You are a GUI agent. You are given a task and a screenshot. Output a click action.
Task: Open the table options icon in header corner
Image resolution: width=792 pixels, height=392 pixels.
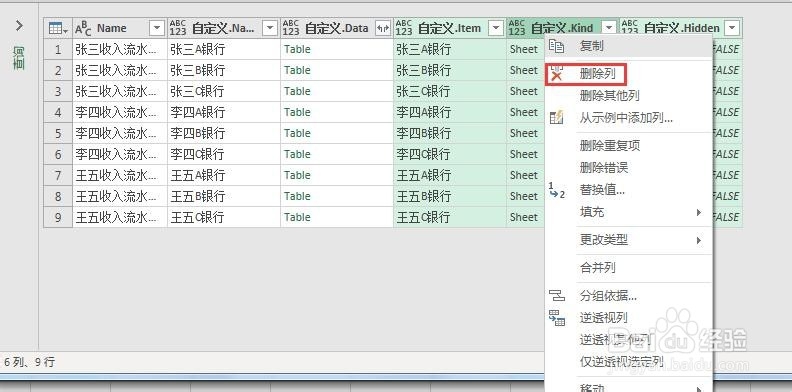[58, 28]
